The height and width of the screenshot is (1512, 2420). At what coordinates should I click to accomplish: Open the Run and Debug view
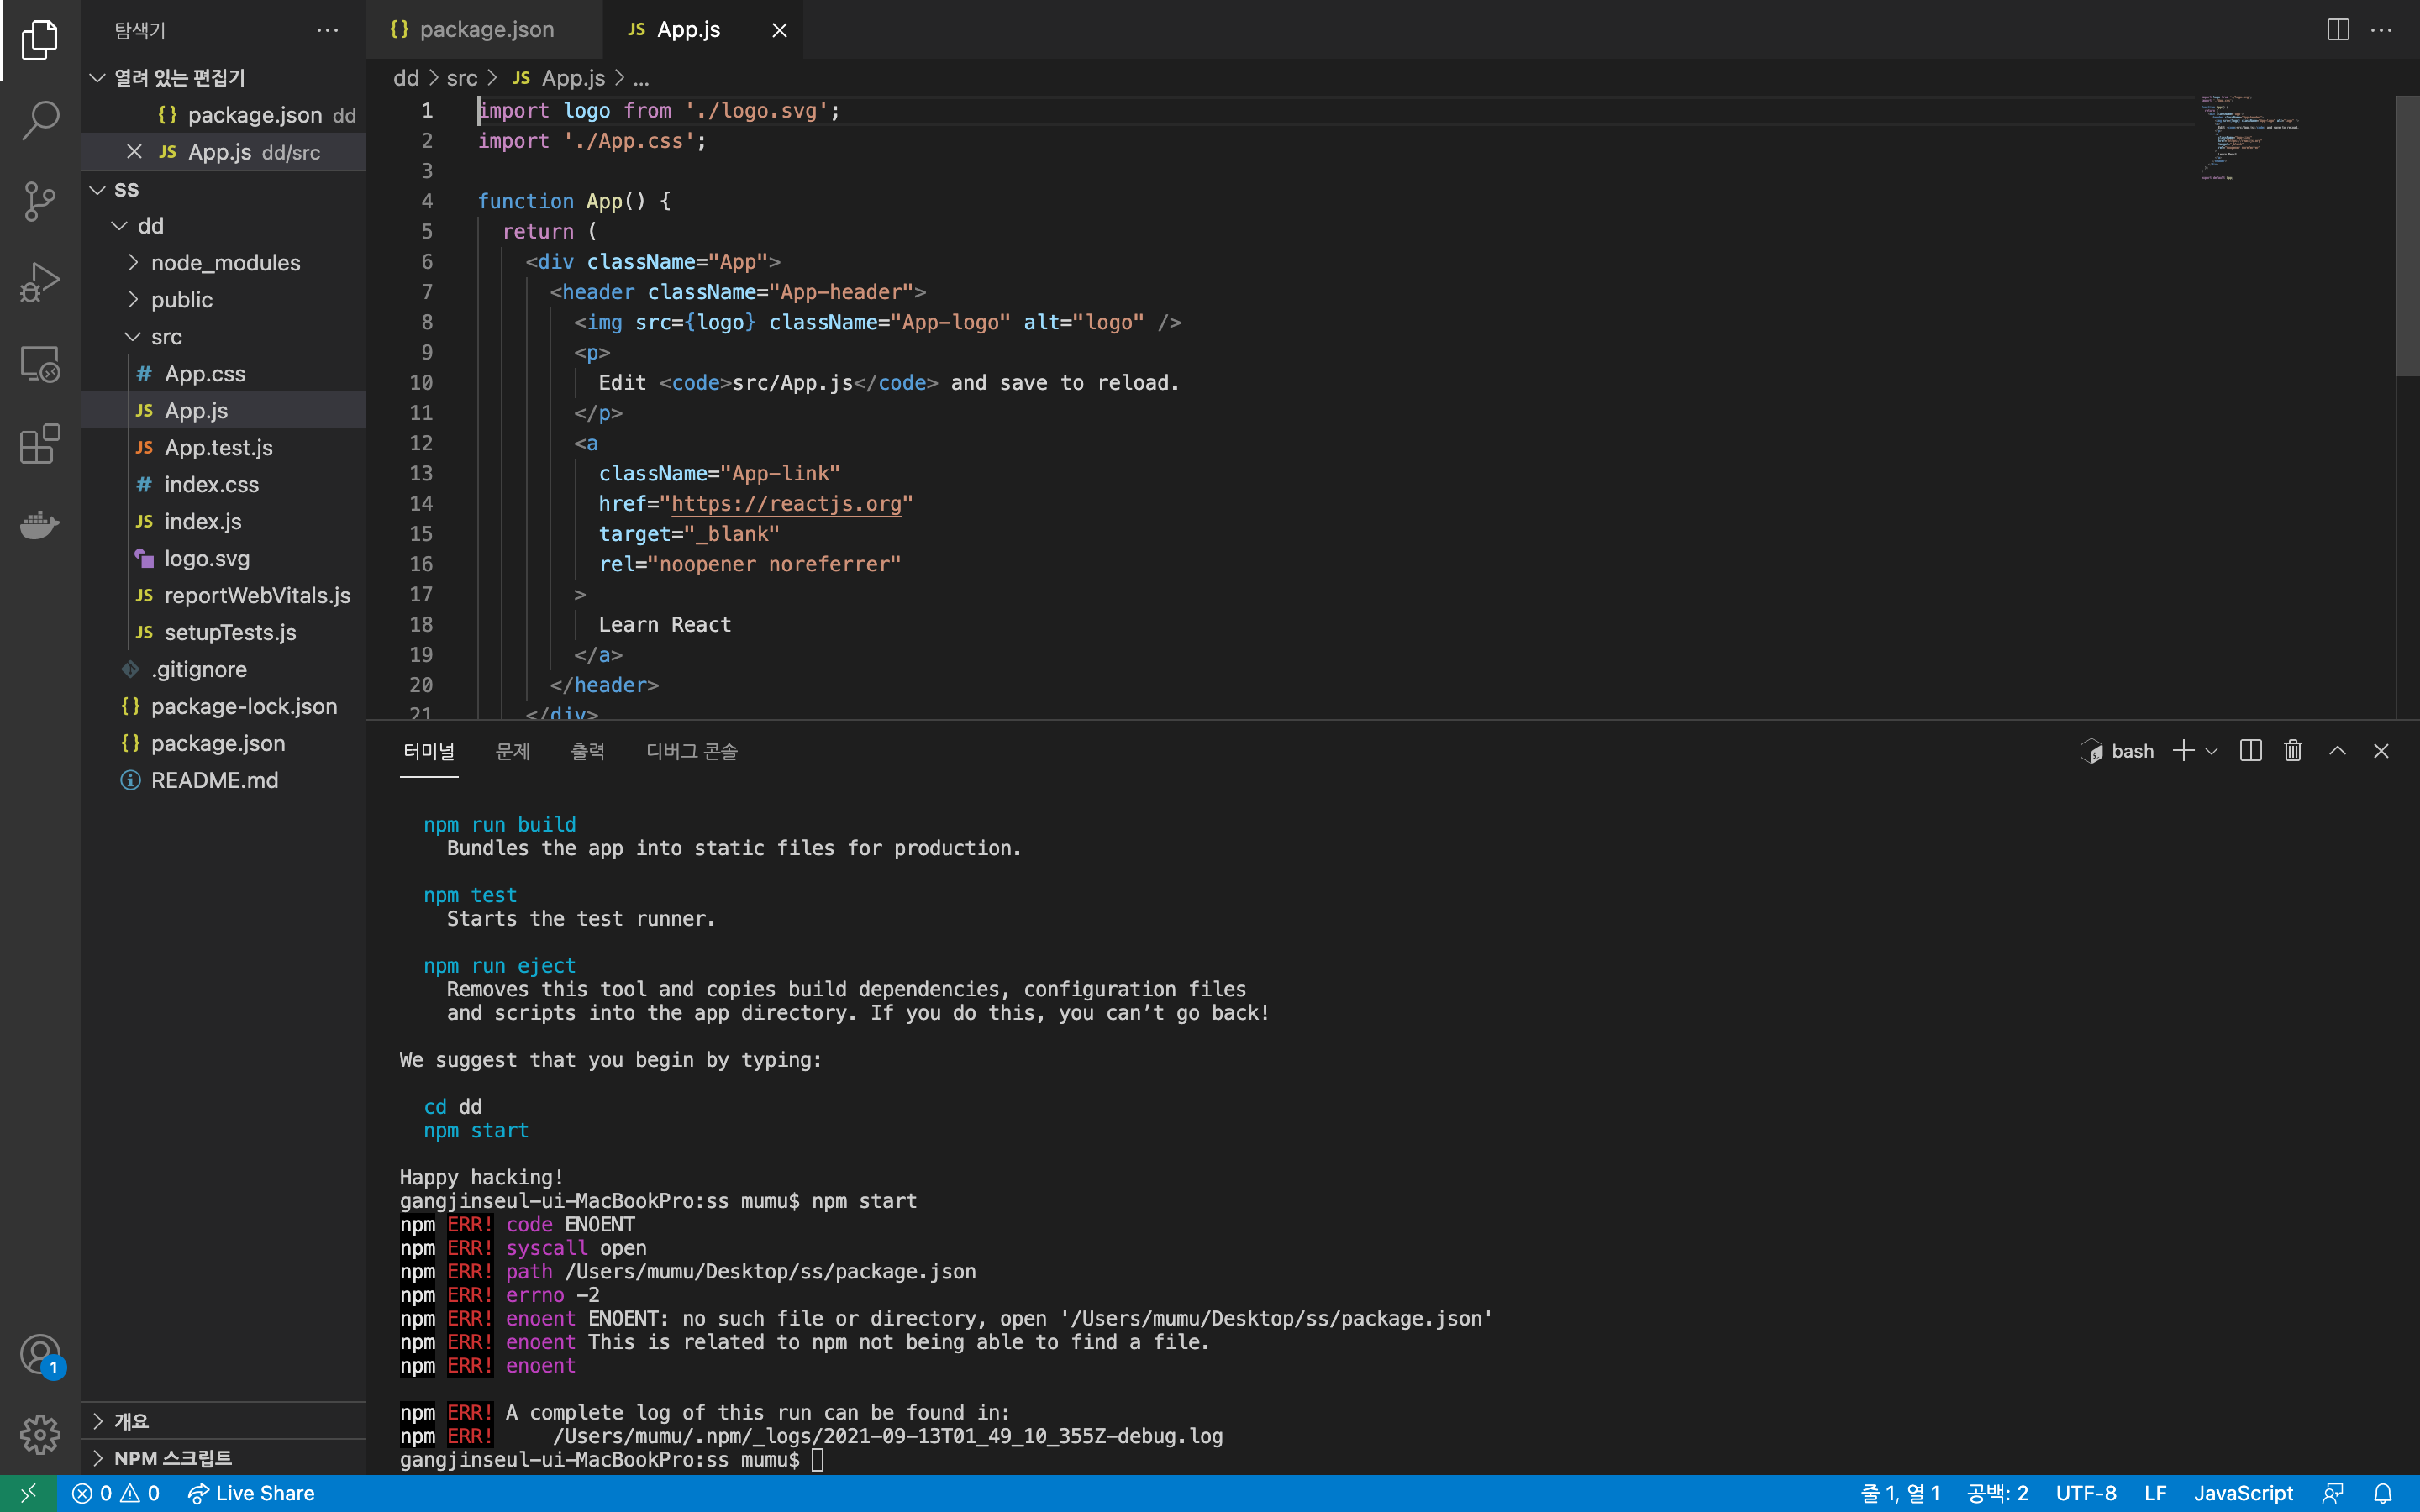[40, 282]
